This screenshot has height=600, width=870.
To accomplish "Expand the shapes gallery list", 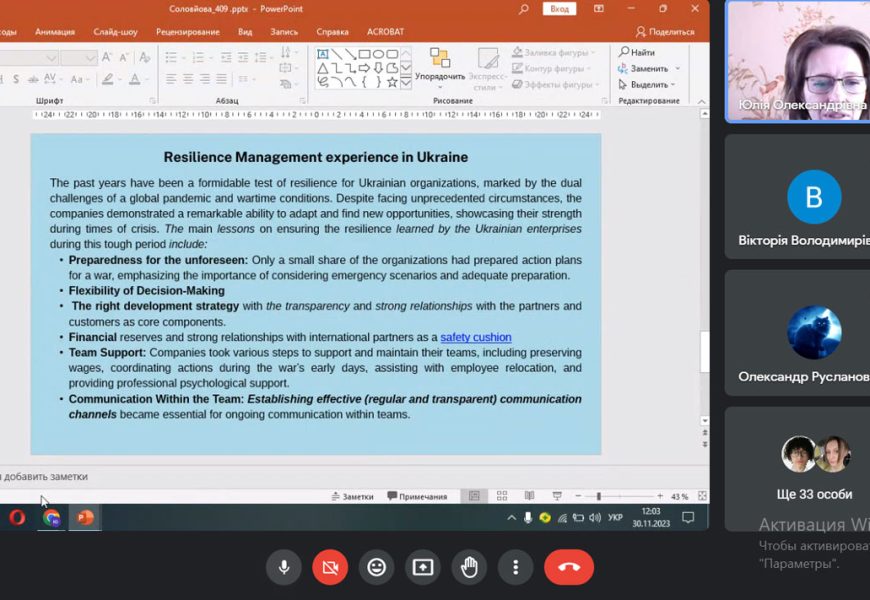I will tap(405, 84).
